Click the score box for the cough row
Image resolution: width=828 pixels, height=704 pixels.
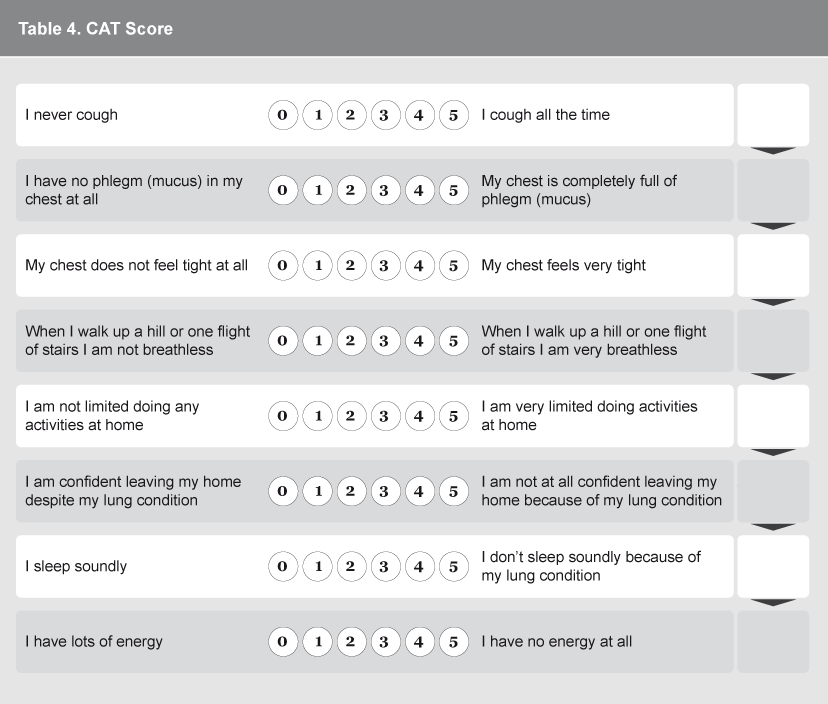pyautogui.click(x=772, y=115)
